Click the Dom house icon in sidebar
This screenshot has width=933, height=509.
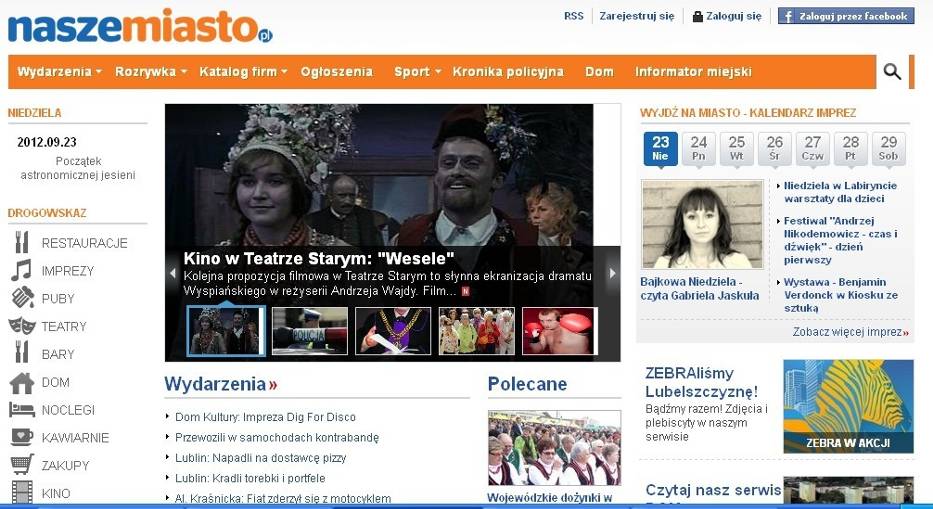(x=21, y=383)
